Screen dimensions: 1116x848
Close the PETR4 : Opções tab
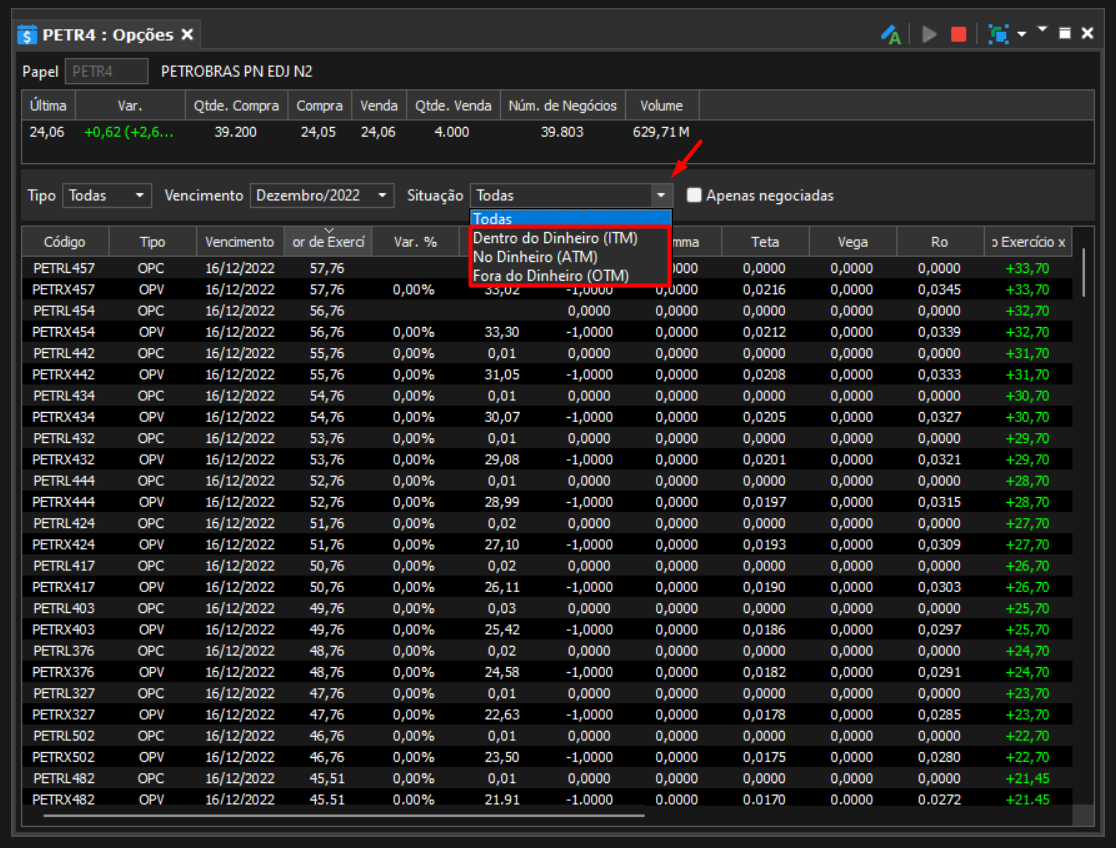pos(187,34)
